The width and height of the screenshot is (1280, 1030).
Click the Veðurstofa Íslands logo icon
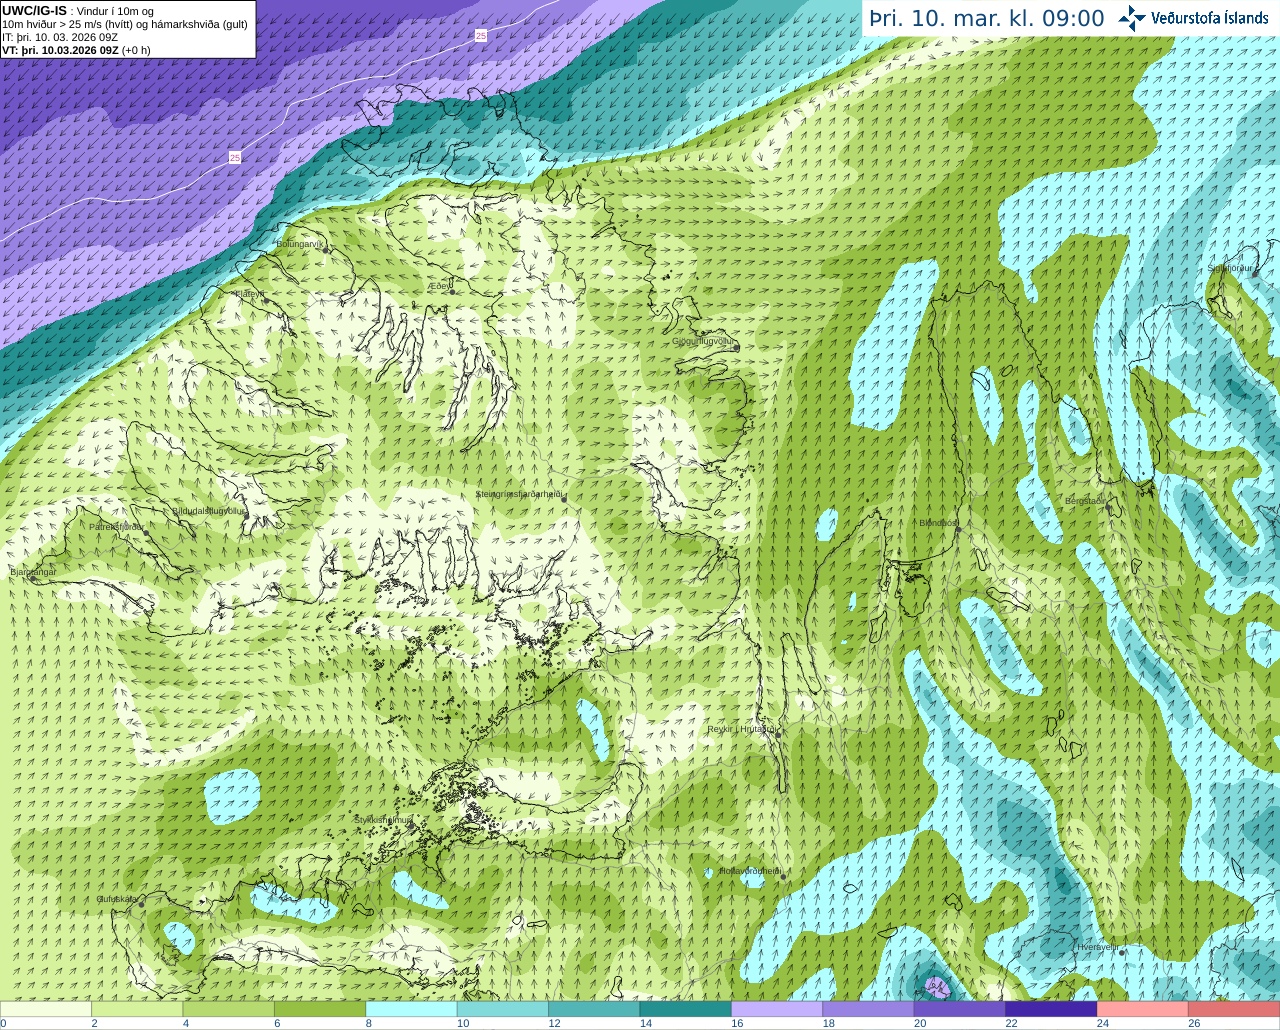click(1132, 18)
